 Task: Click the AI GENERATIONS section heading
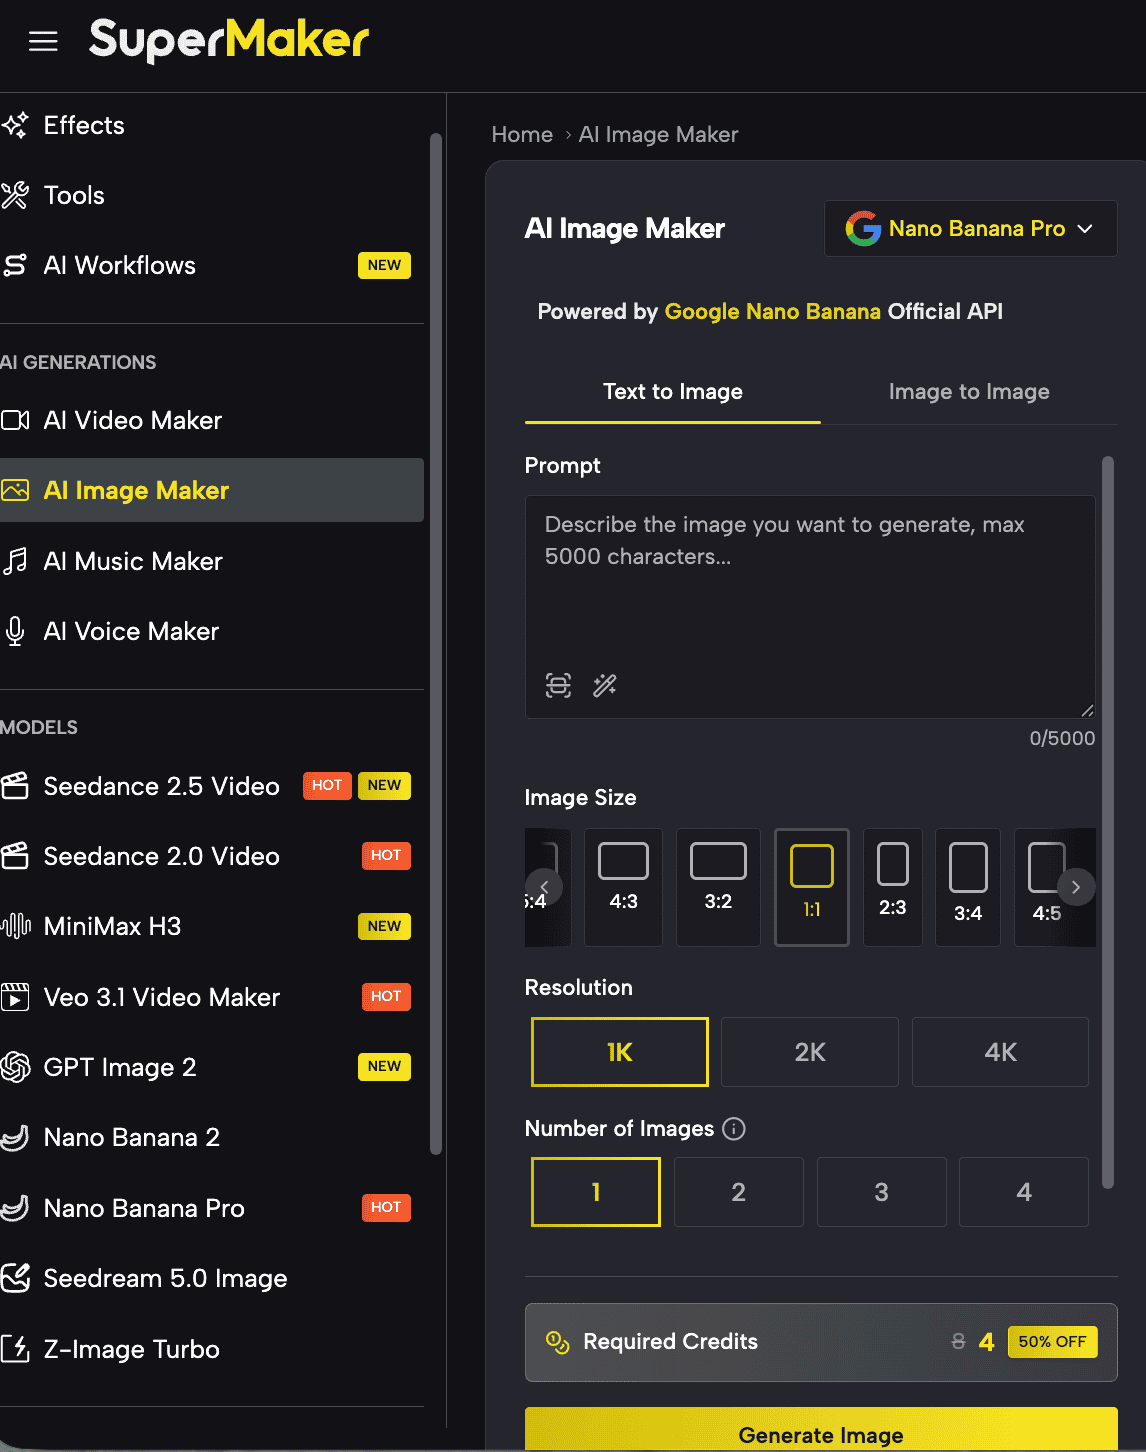tap(78, 362)
